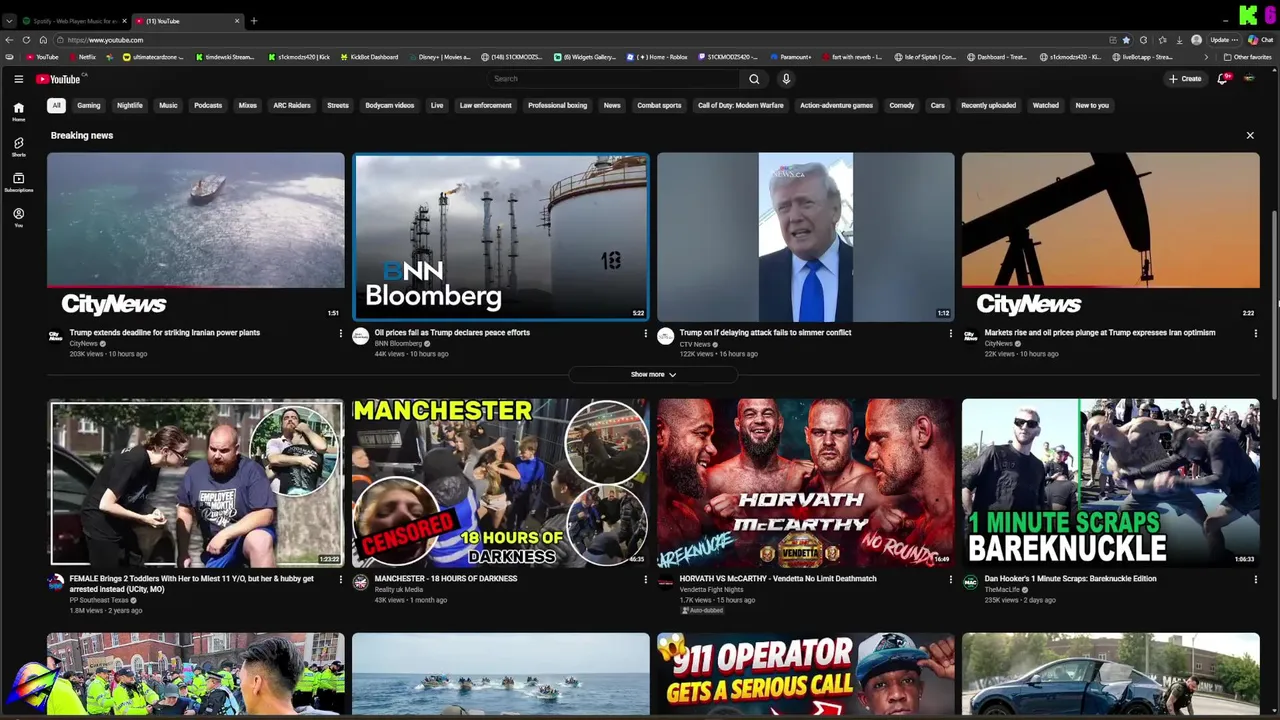Viewport: 1280px width, 720px height.
Task: Open options for Dan Hooker's 1 Minute Scraps
Action: 1255,579
